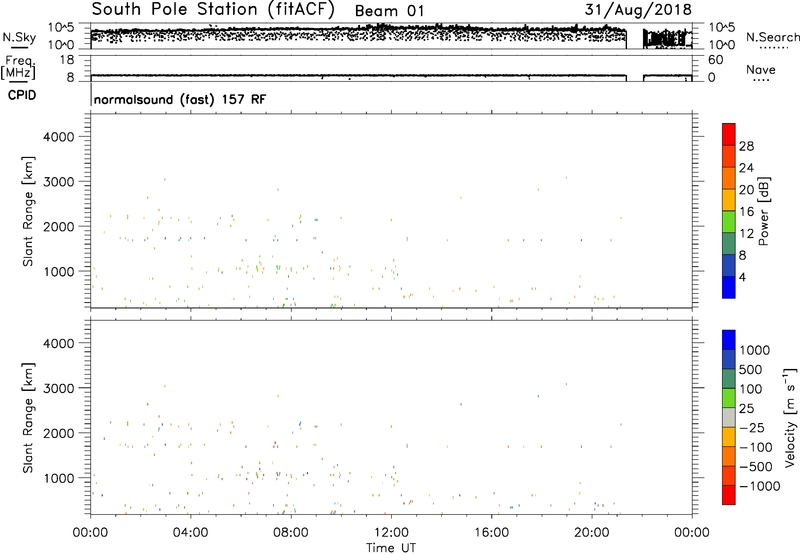Click the -100 label on Velocity colorbar
Viewport: 800px width, 554px height.
coord(756,447)
